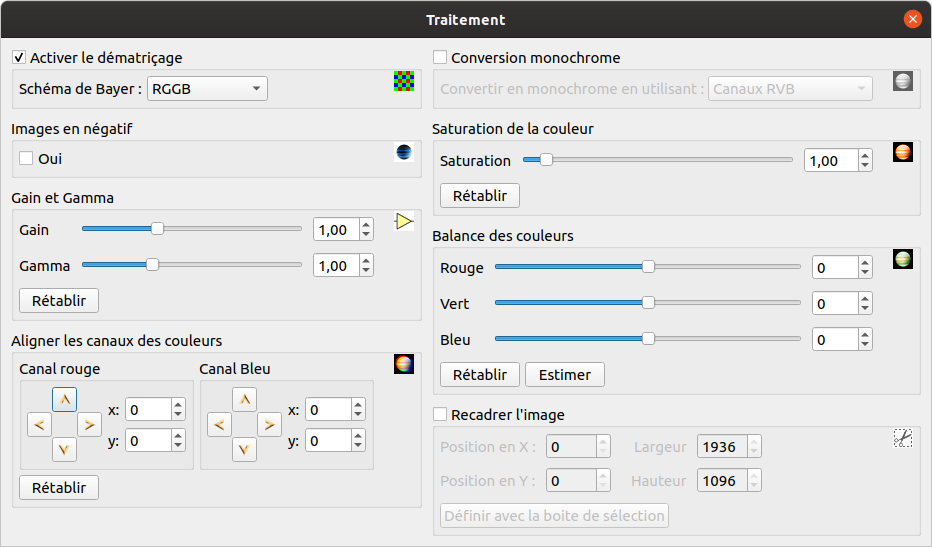Toggle the Recadrer l'image checkbox
The height and width of the screenshot is (547, 932).
(440, 414)
